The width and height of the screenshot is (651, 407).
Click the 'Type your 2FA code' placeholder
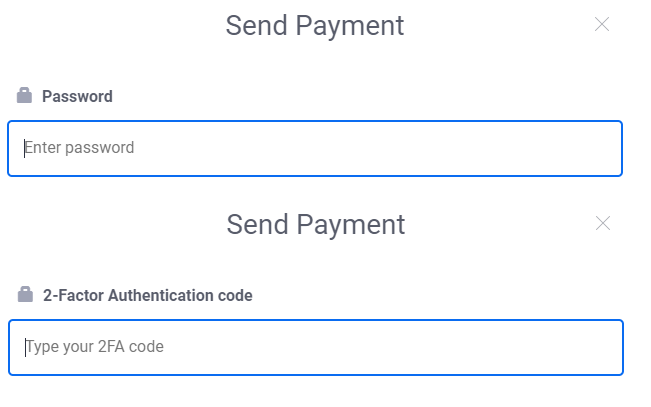pos(95,347)
